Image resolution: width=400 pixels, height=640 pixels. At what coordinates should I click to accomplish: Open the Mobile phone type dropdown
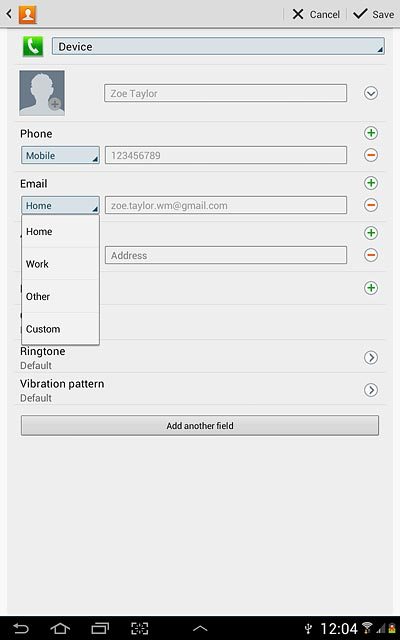(60, 155)
